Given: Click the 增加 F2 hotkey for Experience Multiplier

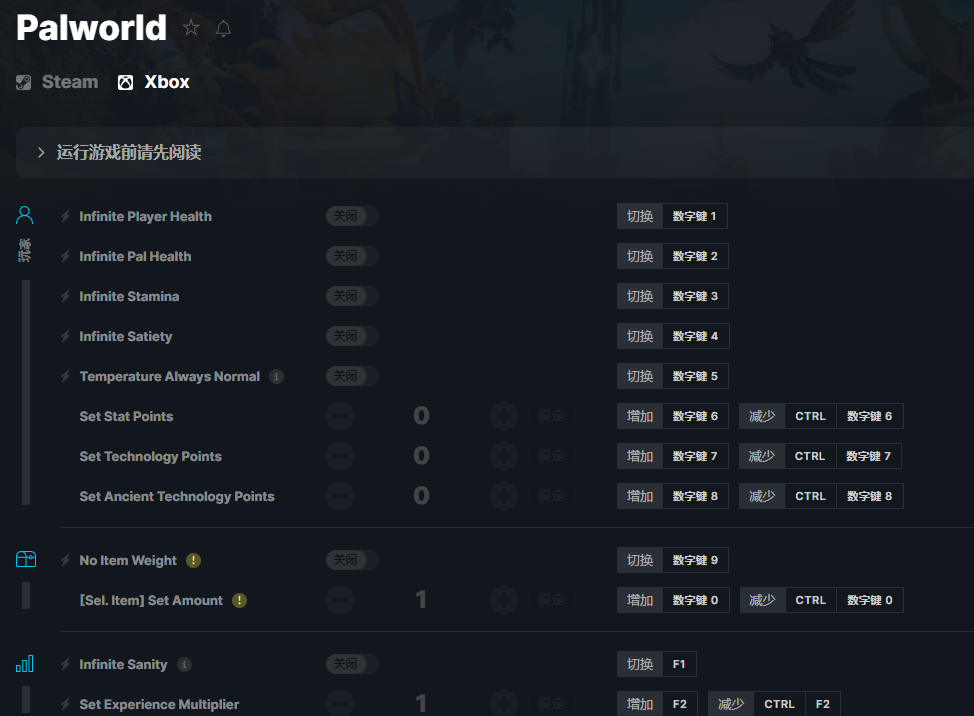Looking at the screenshot, I should (x=657, y=704).
